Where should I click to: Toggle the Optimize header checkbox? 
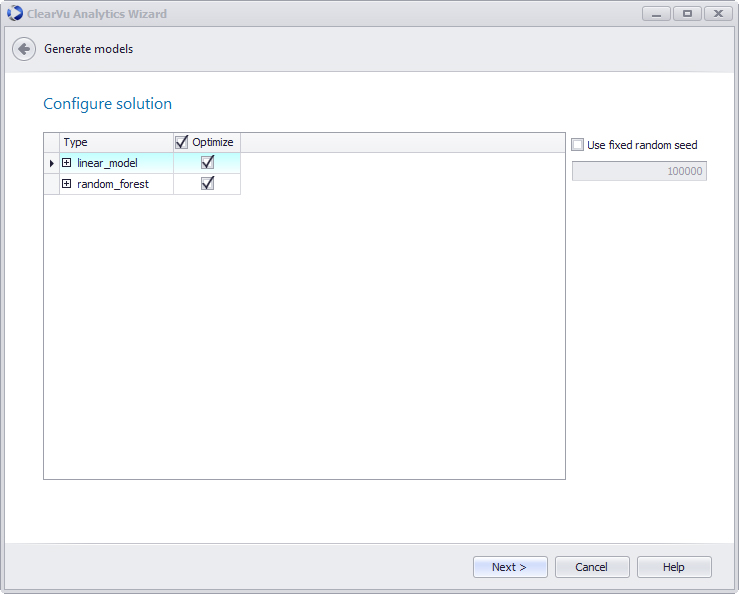pyautogui.click(x=181, y=142)
